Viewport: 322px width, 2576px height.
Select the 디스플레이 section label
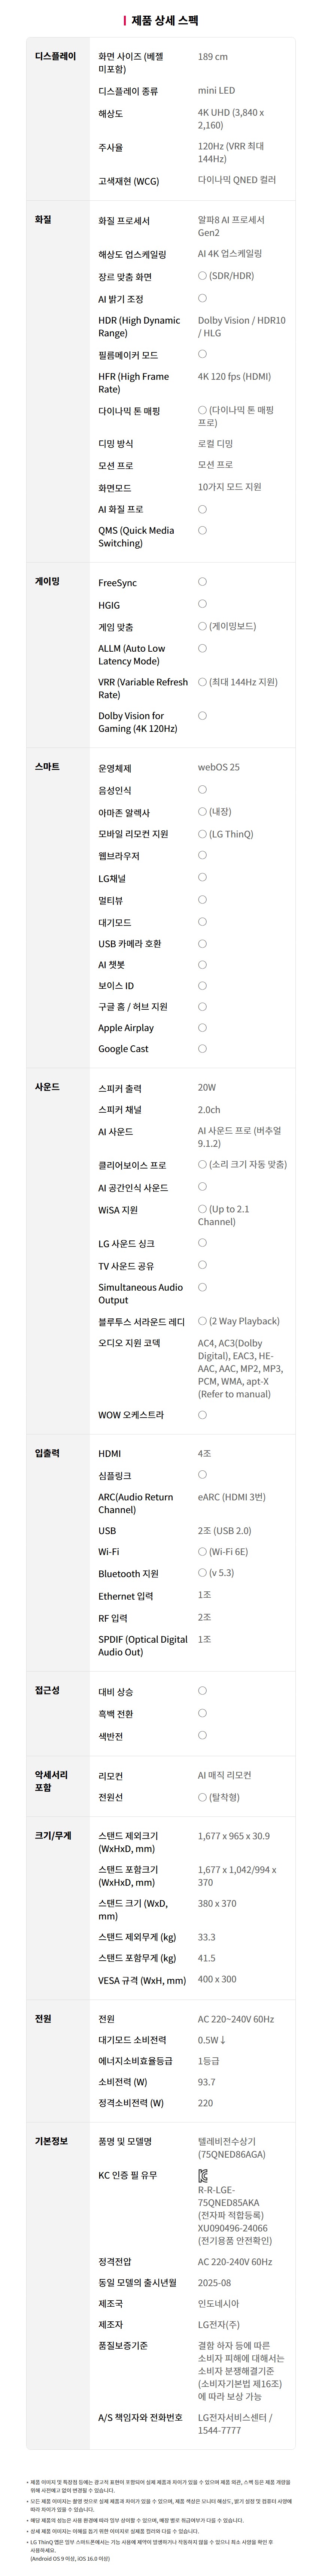click(55, 57)
